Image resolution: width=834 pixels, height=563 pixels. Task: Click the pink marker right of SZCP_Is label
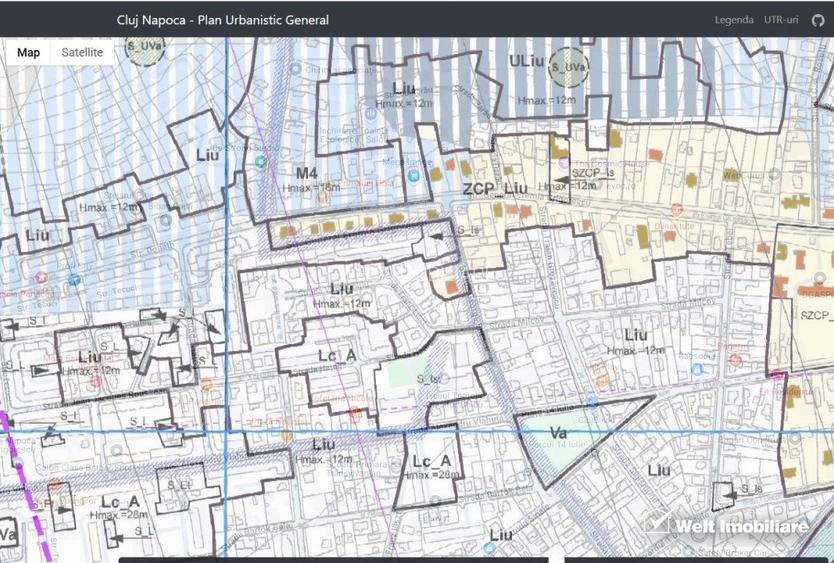[677, 209]
